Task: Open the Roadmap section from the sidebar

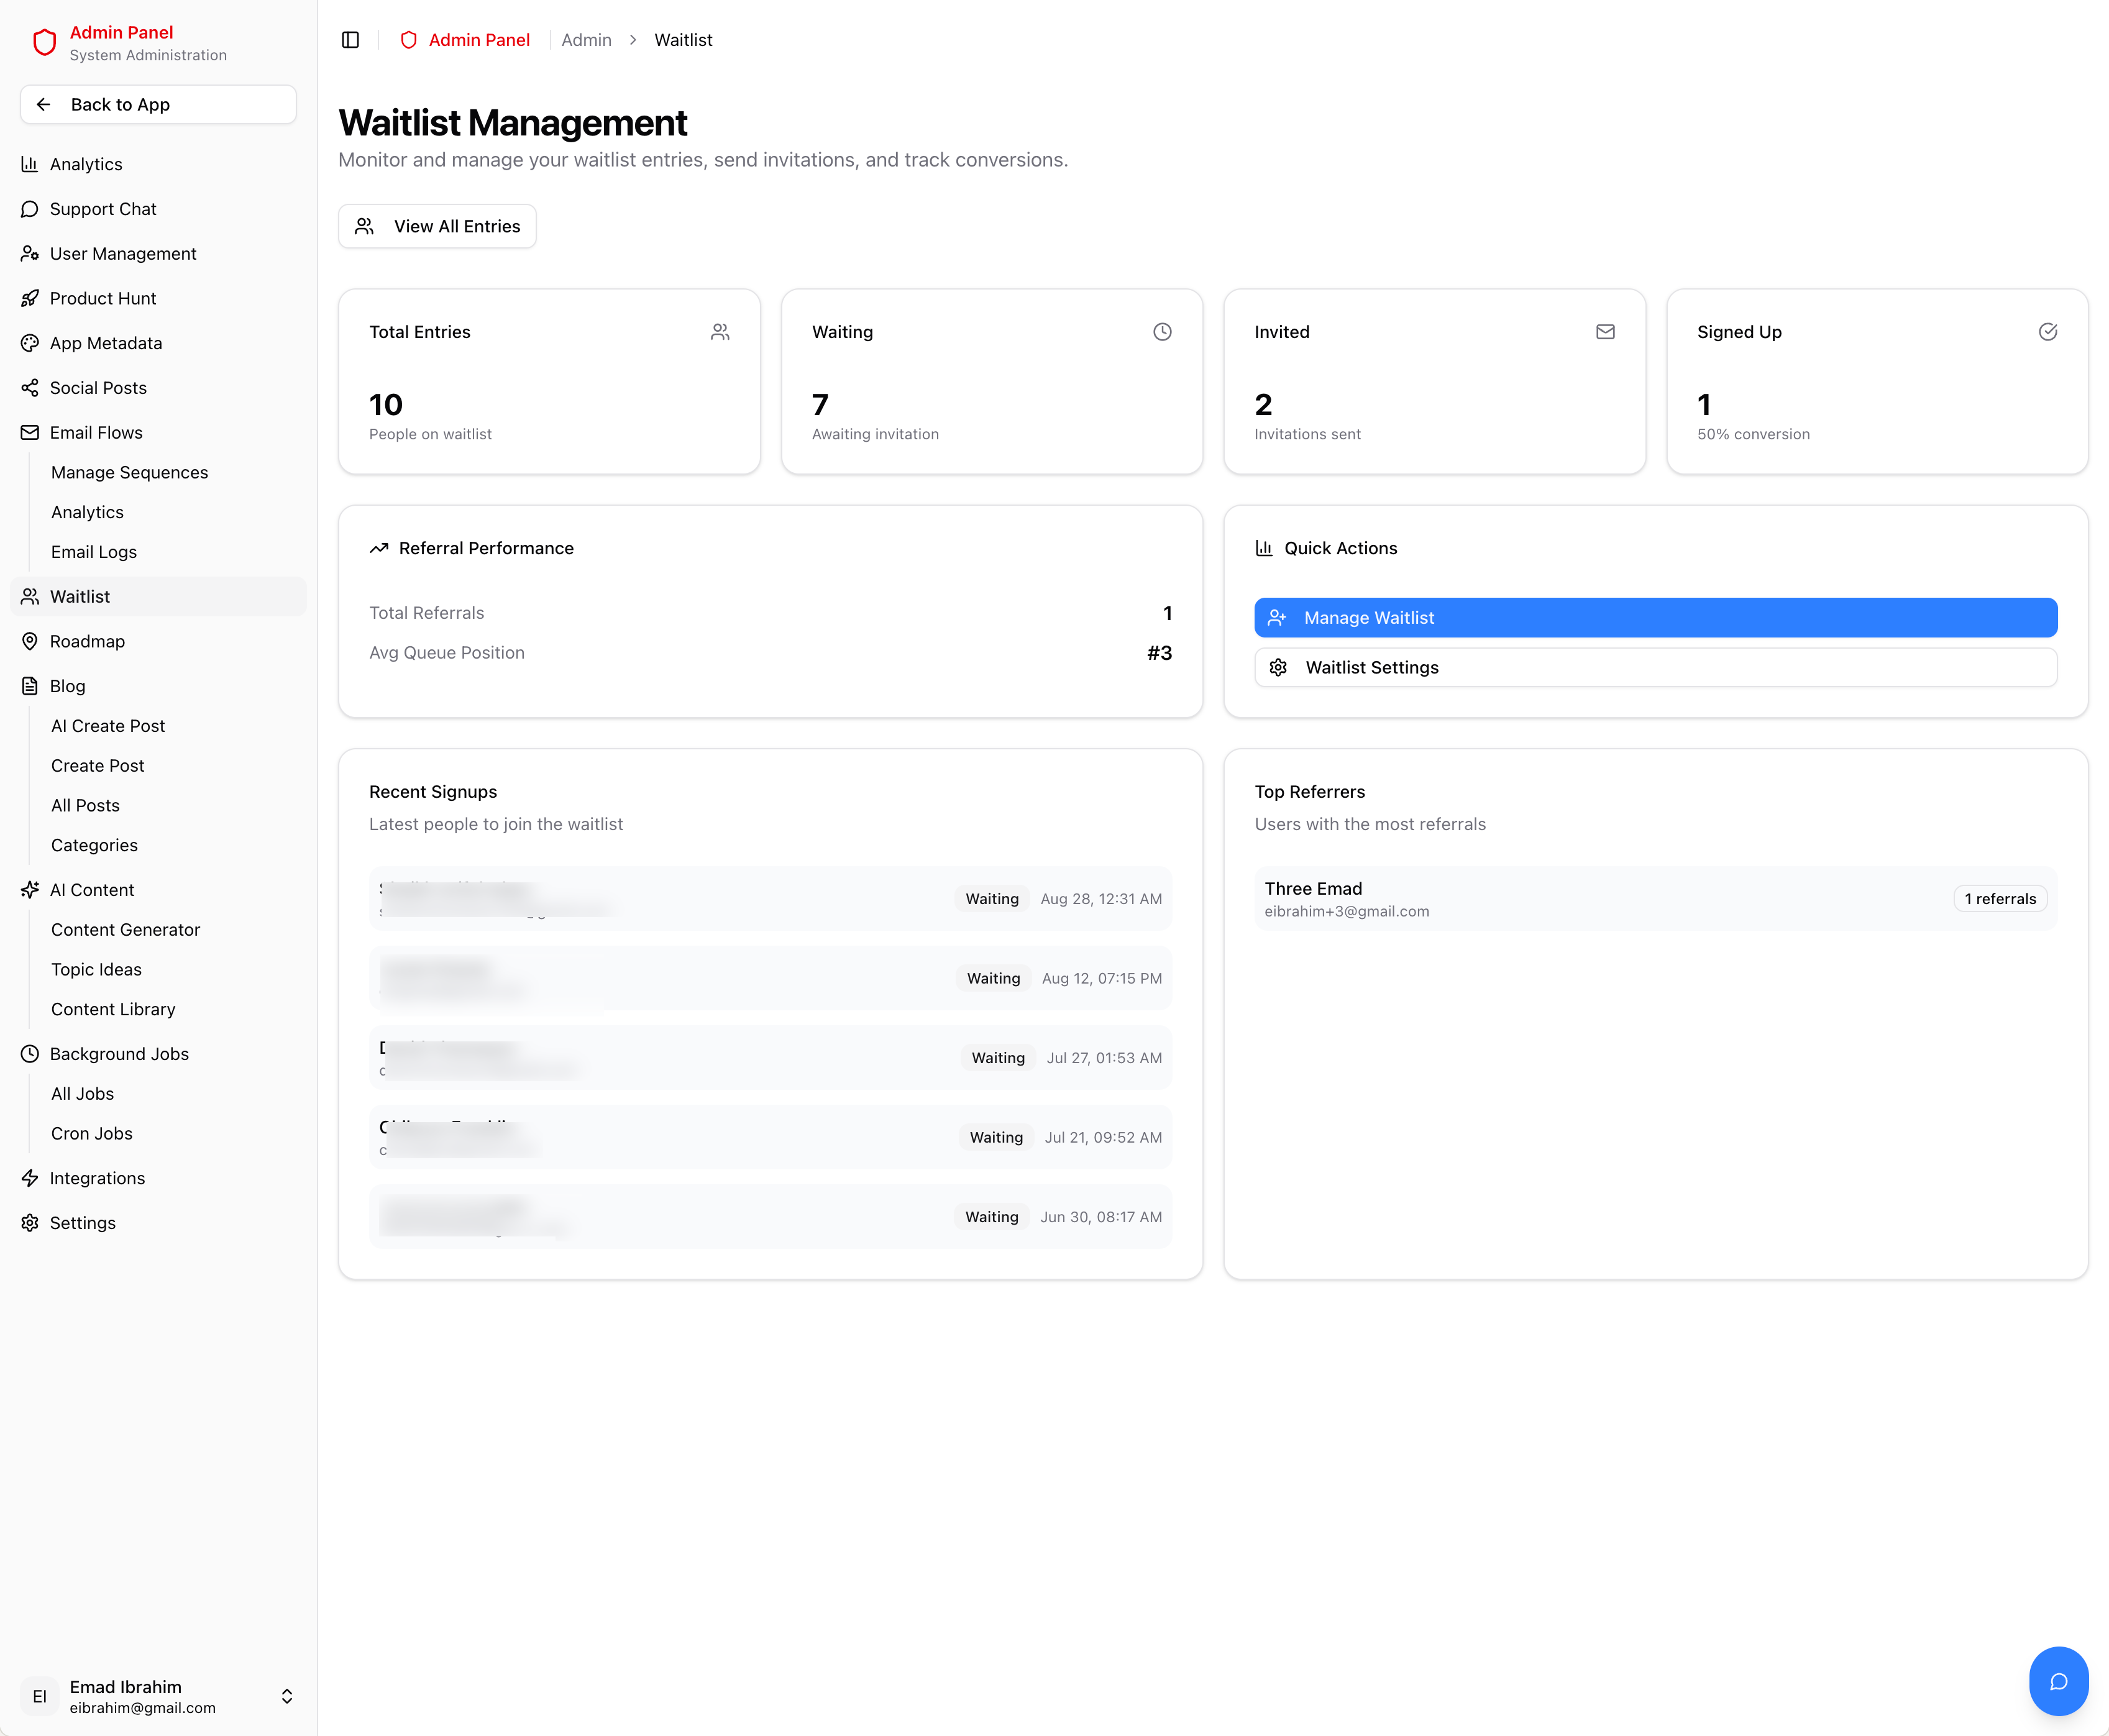Action: pos(87,641)
